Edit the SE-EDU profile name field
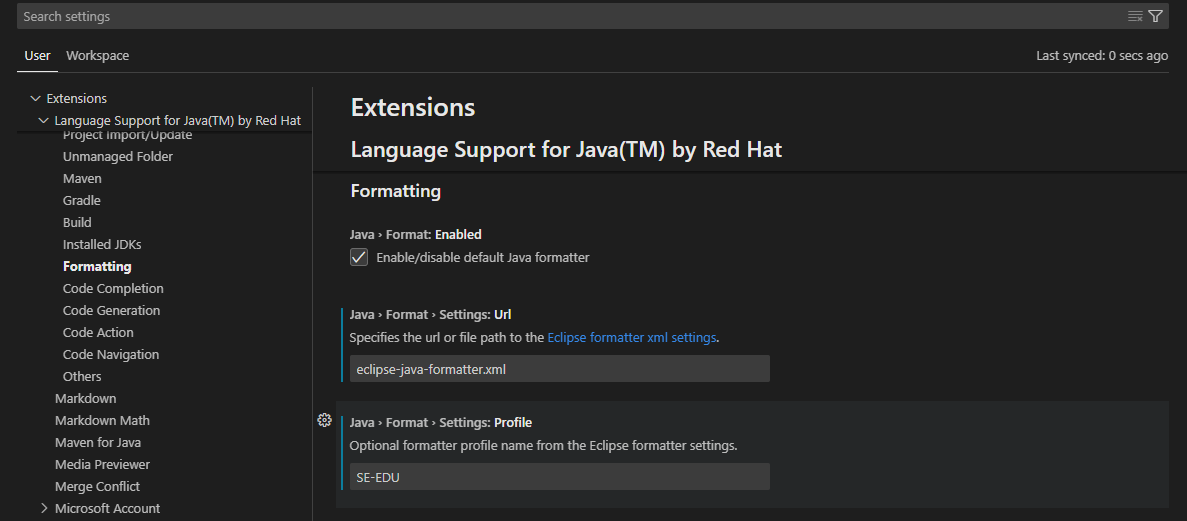 (559, 476)
